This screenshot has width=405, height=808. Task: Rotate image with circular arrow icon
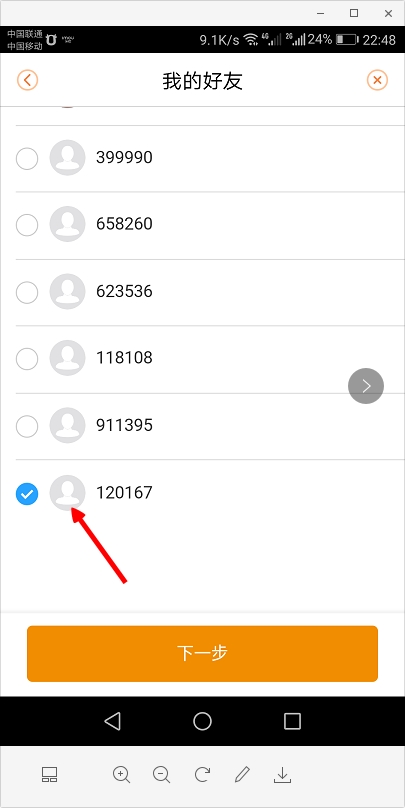[202, 775]
